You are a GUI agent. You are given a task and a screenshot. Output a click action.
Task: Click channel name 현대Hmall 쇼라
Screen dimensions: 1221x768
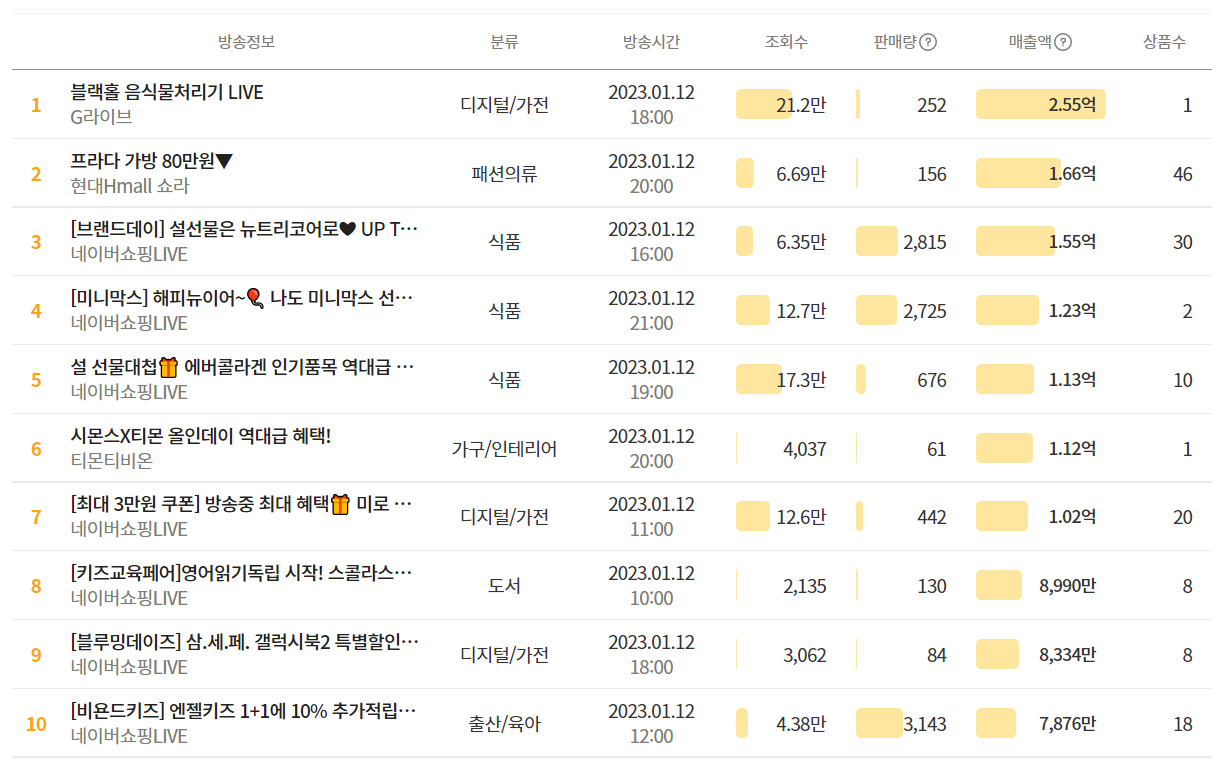pos(130,186)
